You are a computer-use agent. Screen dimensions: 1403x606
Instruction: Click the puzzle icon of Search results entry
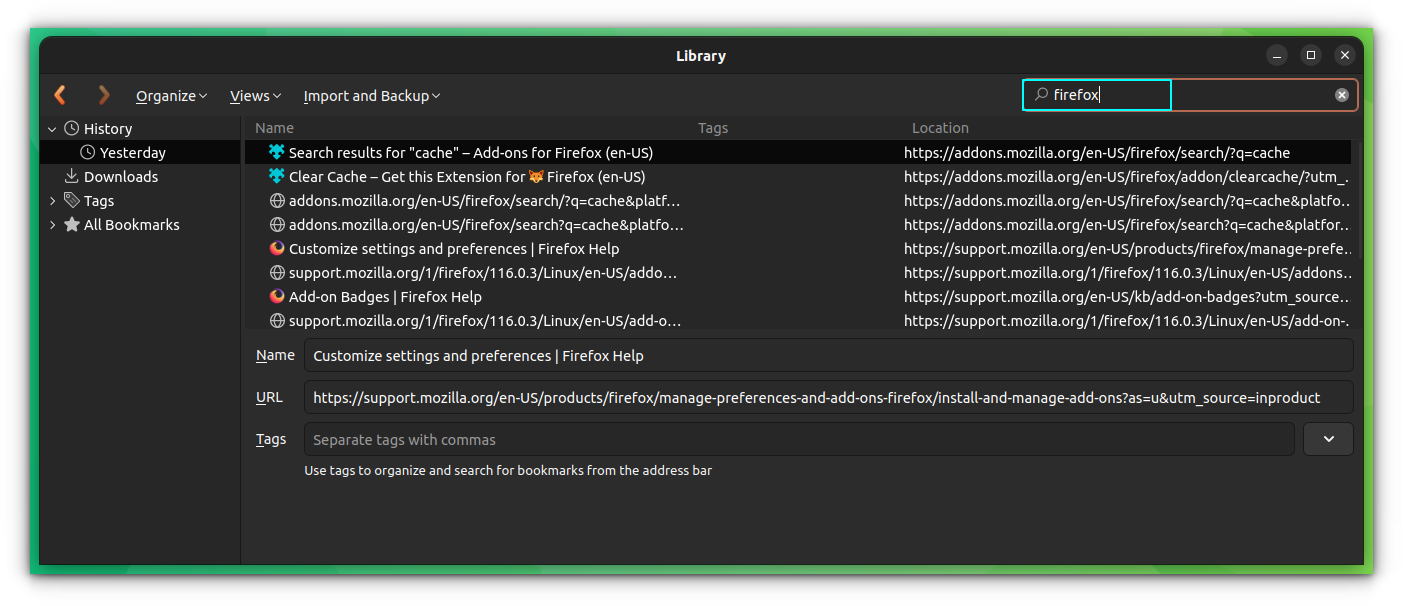(277, 152)
